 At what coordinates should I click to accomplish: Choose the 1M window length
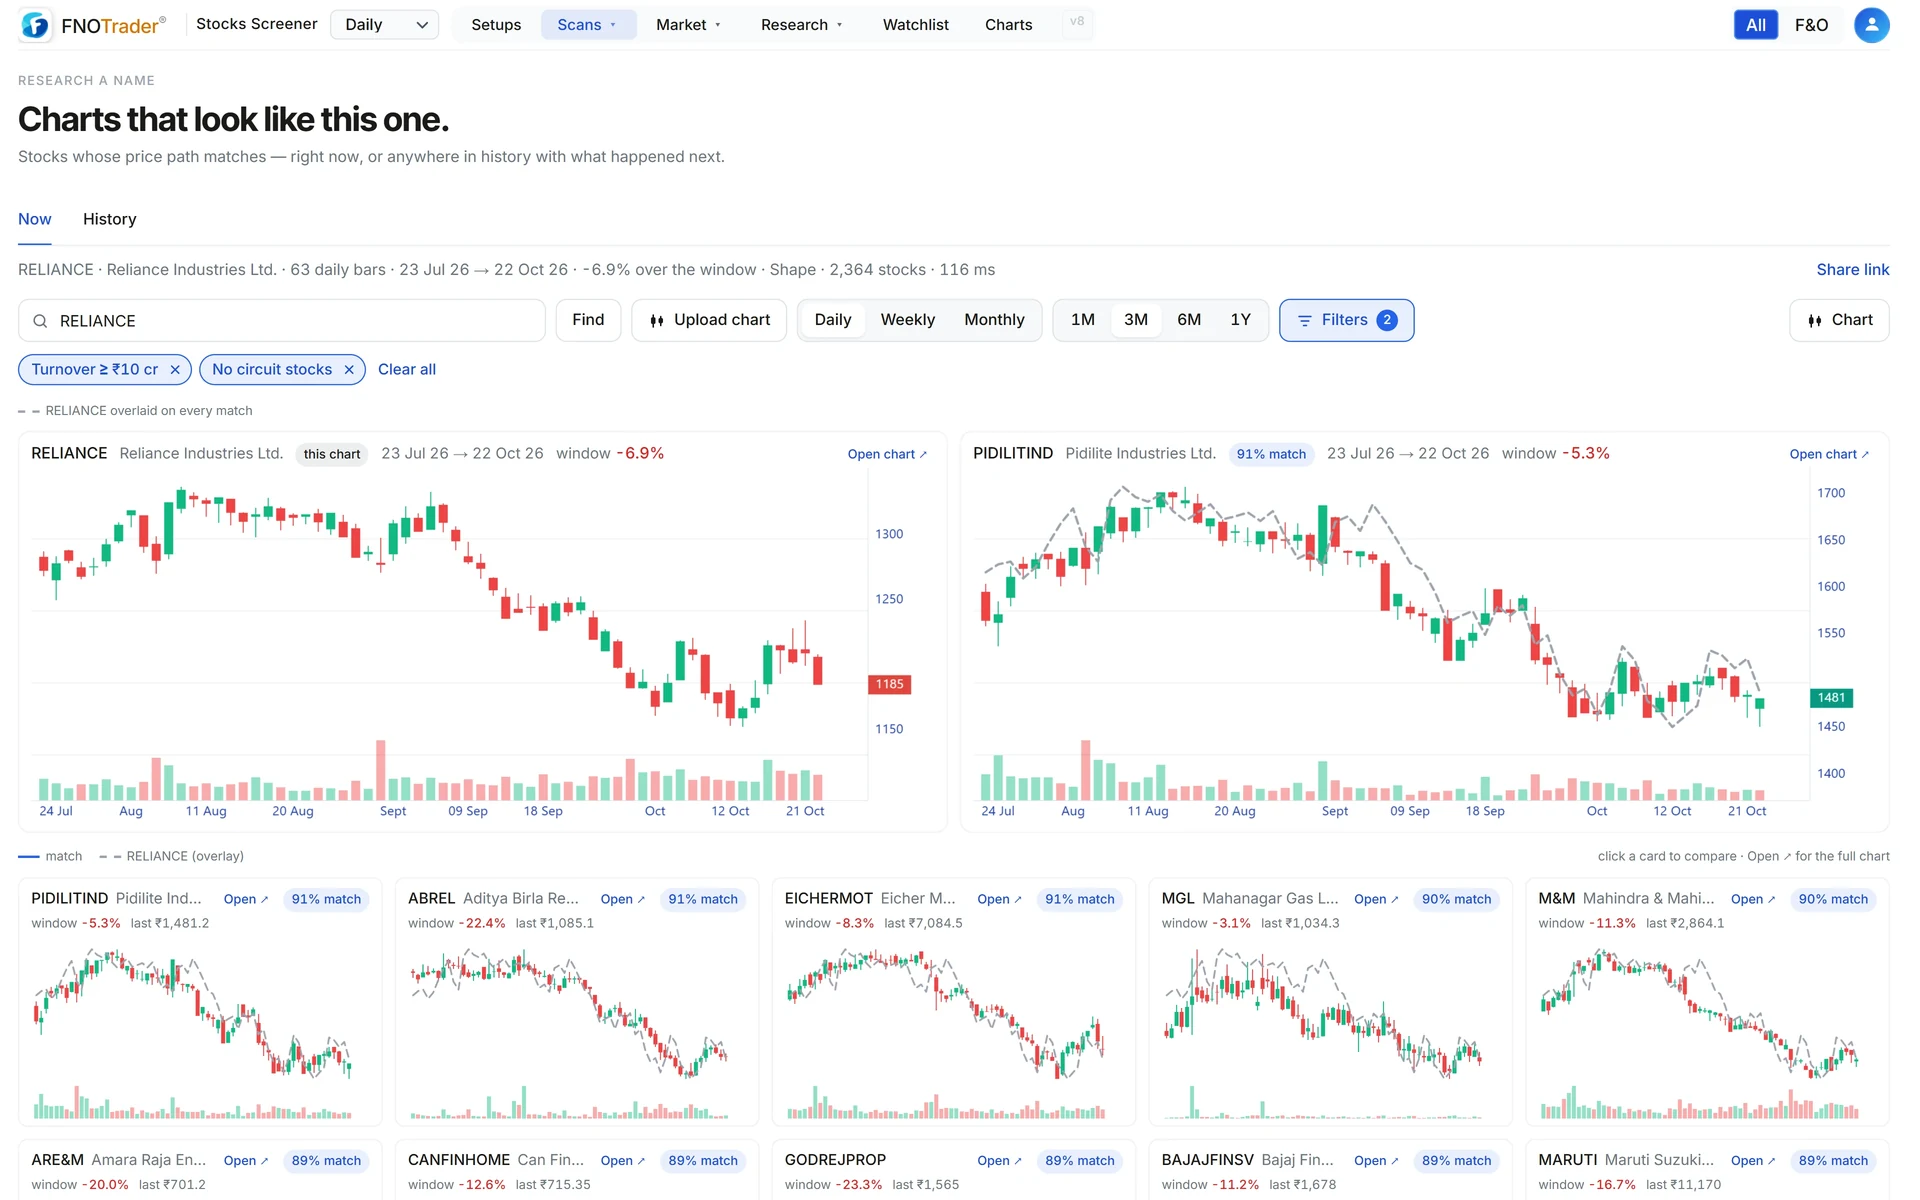coord(1082,320)
